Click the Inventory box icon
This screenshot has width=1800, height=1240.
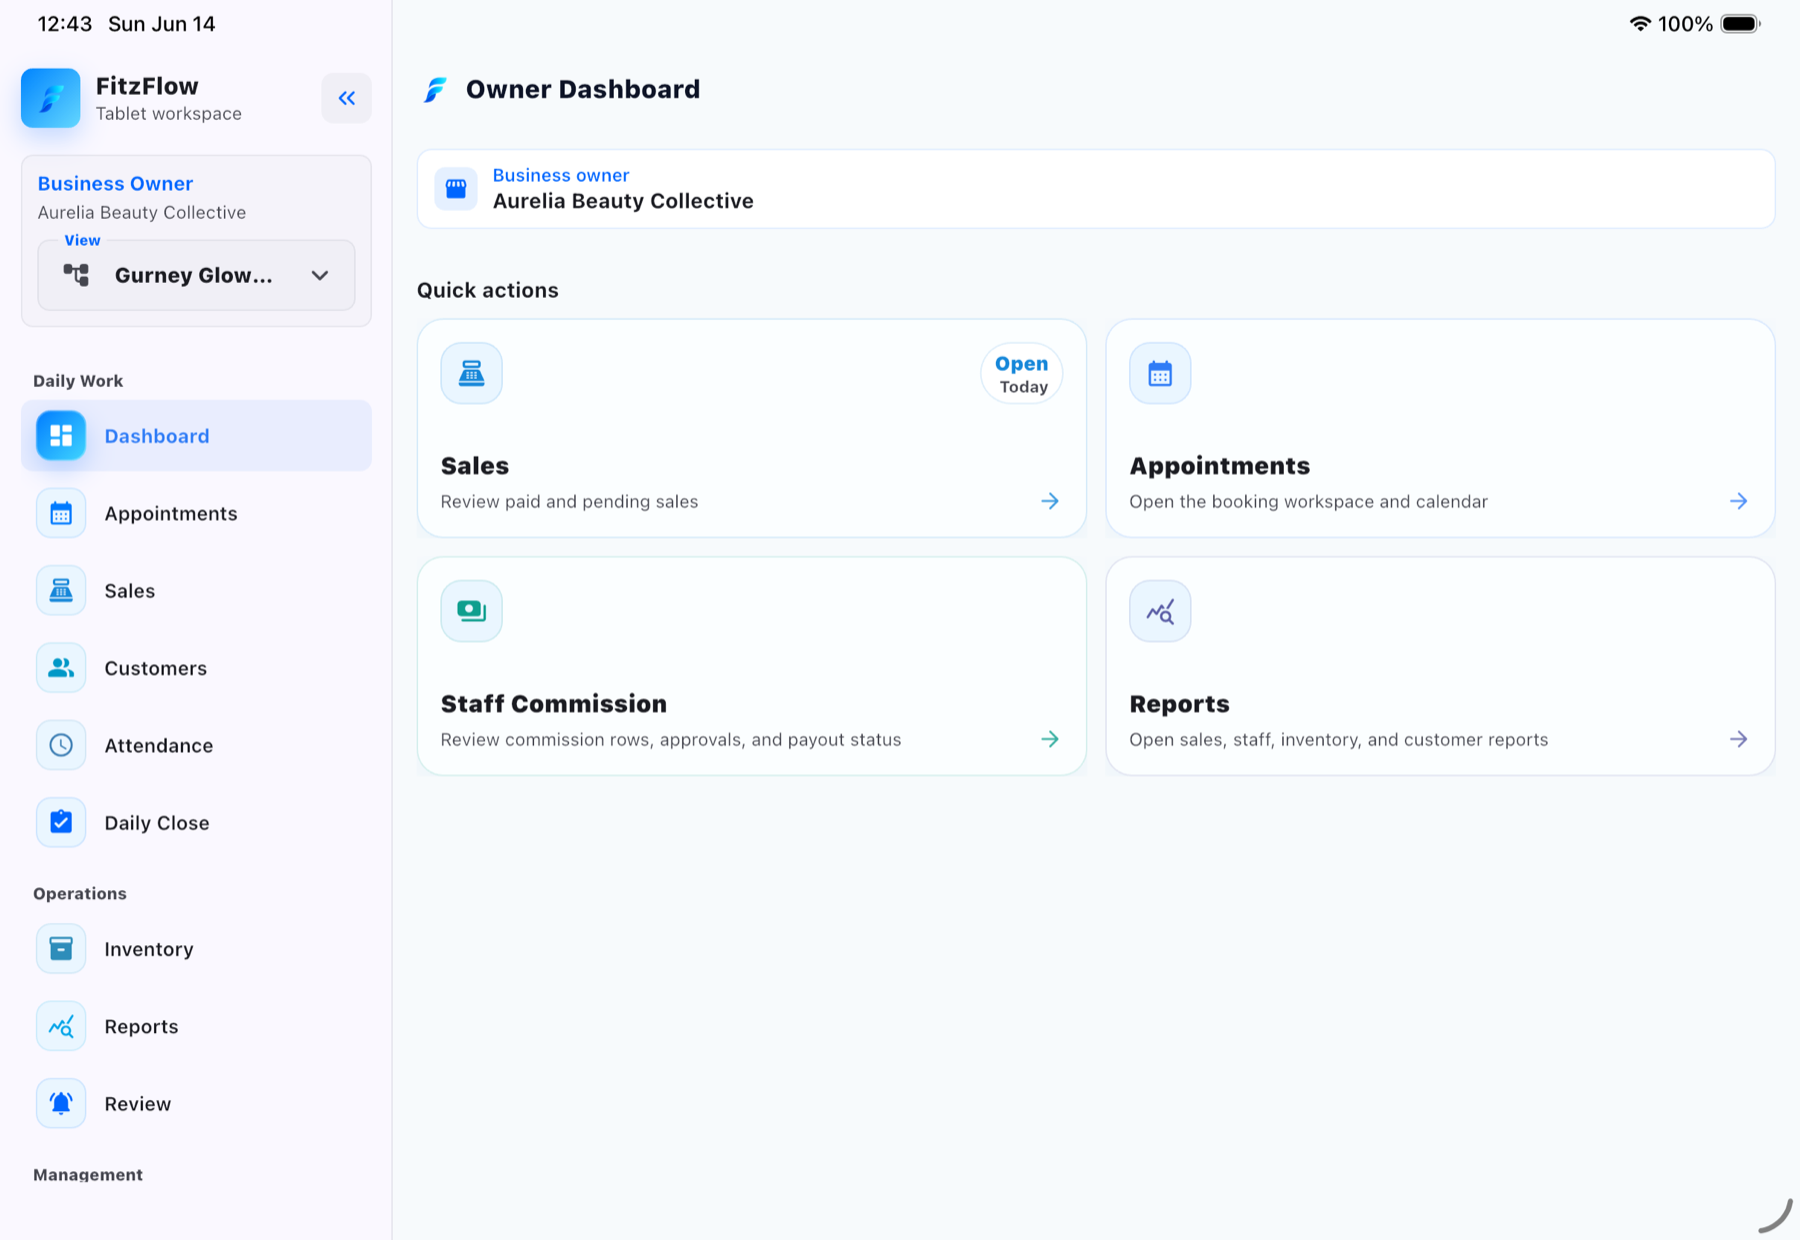(x=61, y=949)
